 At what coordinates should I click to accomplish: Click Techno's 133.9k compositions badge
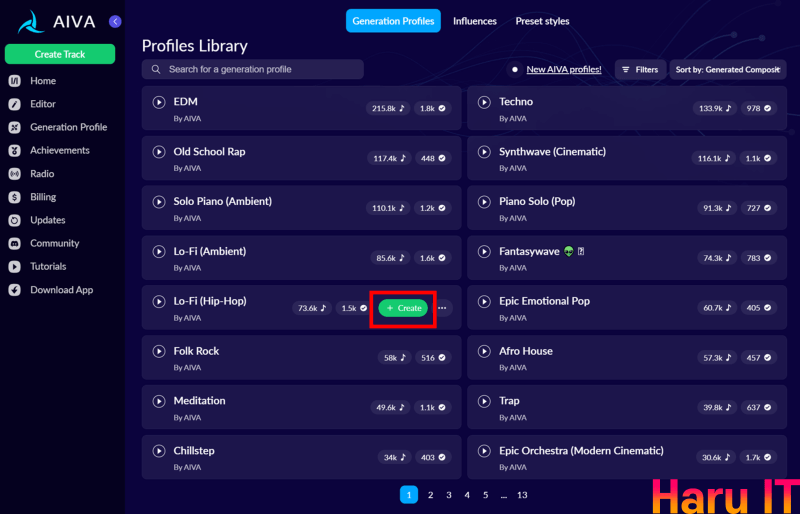tap(714, 108)
